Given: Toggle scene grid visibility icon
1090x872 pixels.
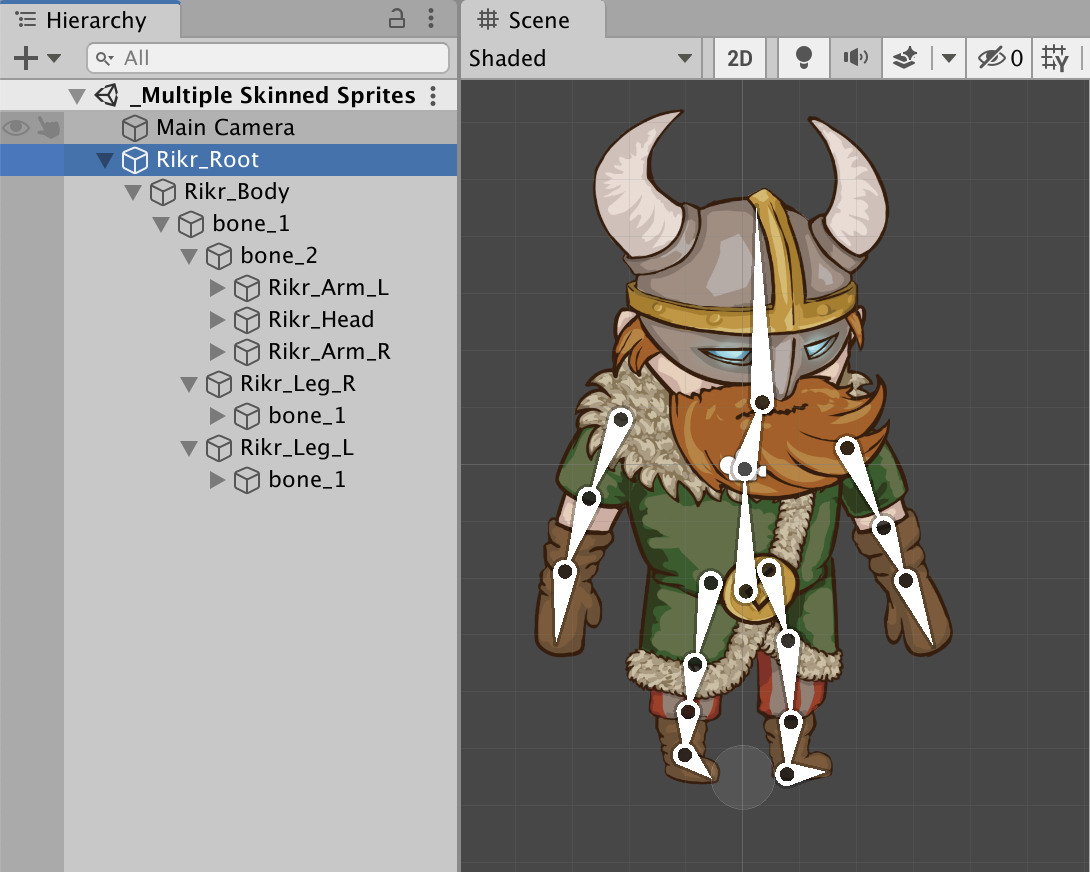Looking at the screenshot, I should coord(1055,59).
